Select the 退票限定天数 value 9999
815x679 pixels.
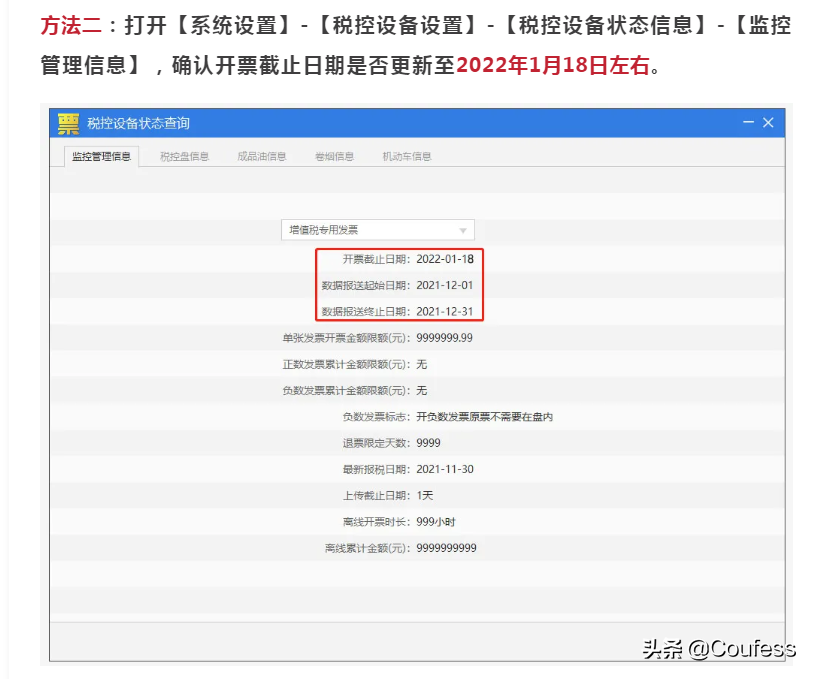(x=428, y=443)
